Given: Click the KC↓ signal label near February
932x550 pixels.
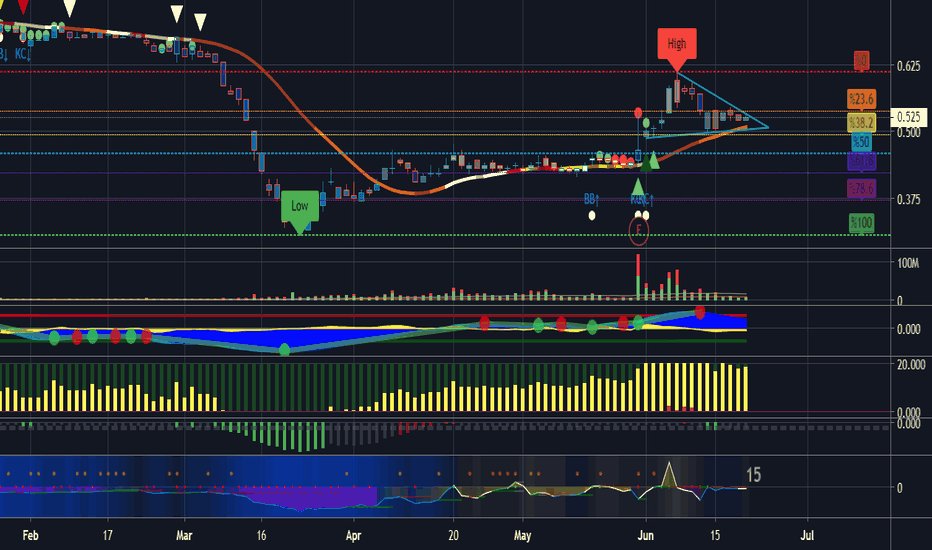Looking at the screenshot, I should point(23,54).
